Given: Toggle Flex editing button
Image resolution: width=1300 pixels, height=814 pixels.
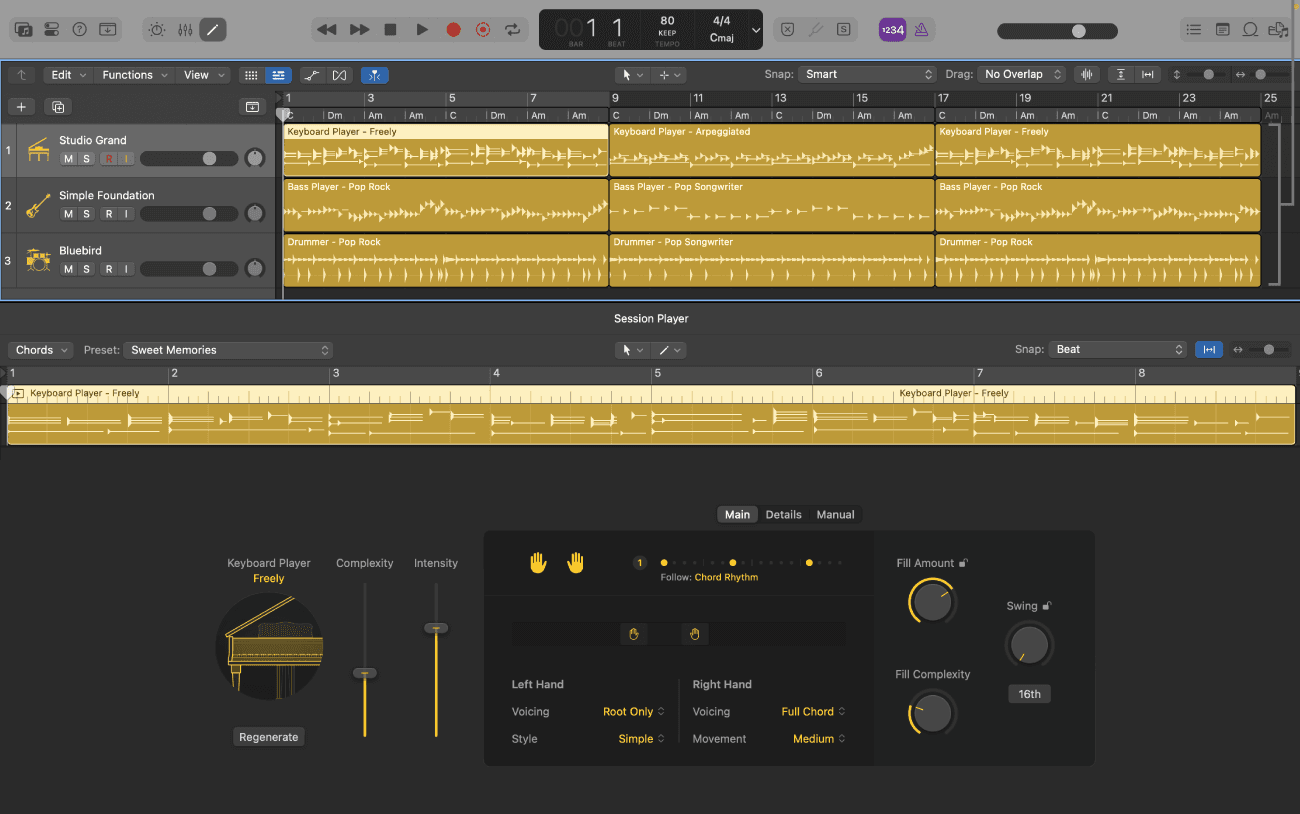Looking at the screenshot, I should [x=339, y=75].
